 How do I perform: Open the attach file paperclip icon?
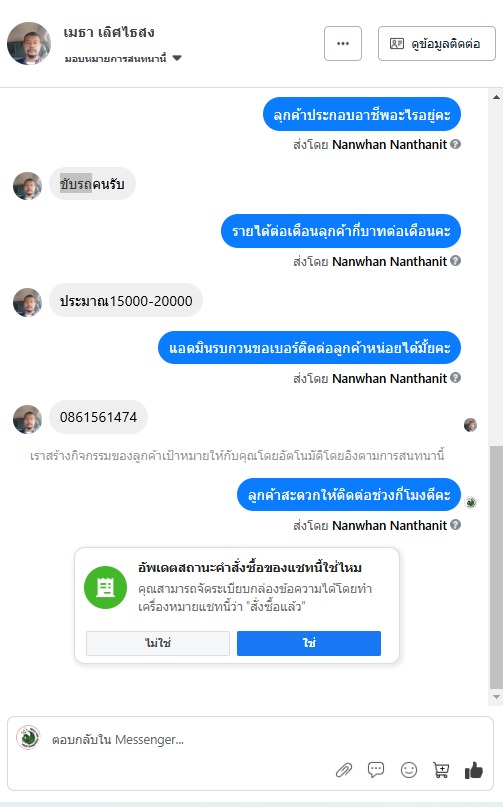click(344, 770)
